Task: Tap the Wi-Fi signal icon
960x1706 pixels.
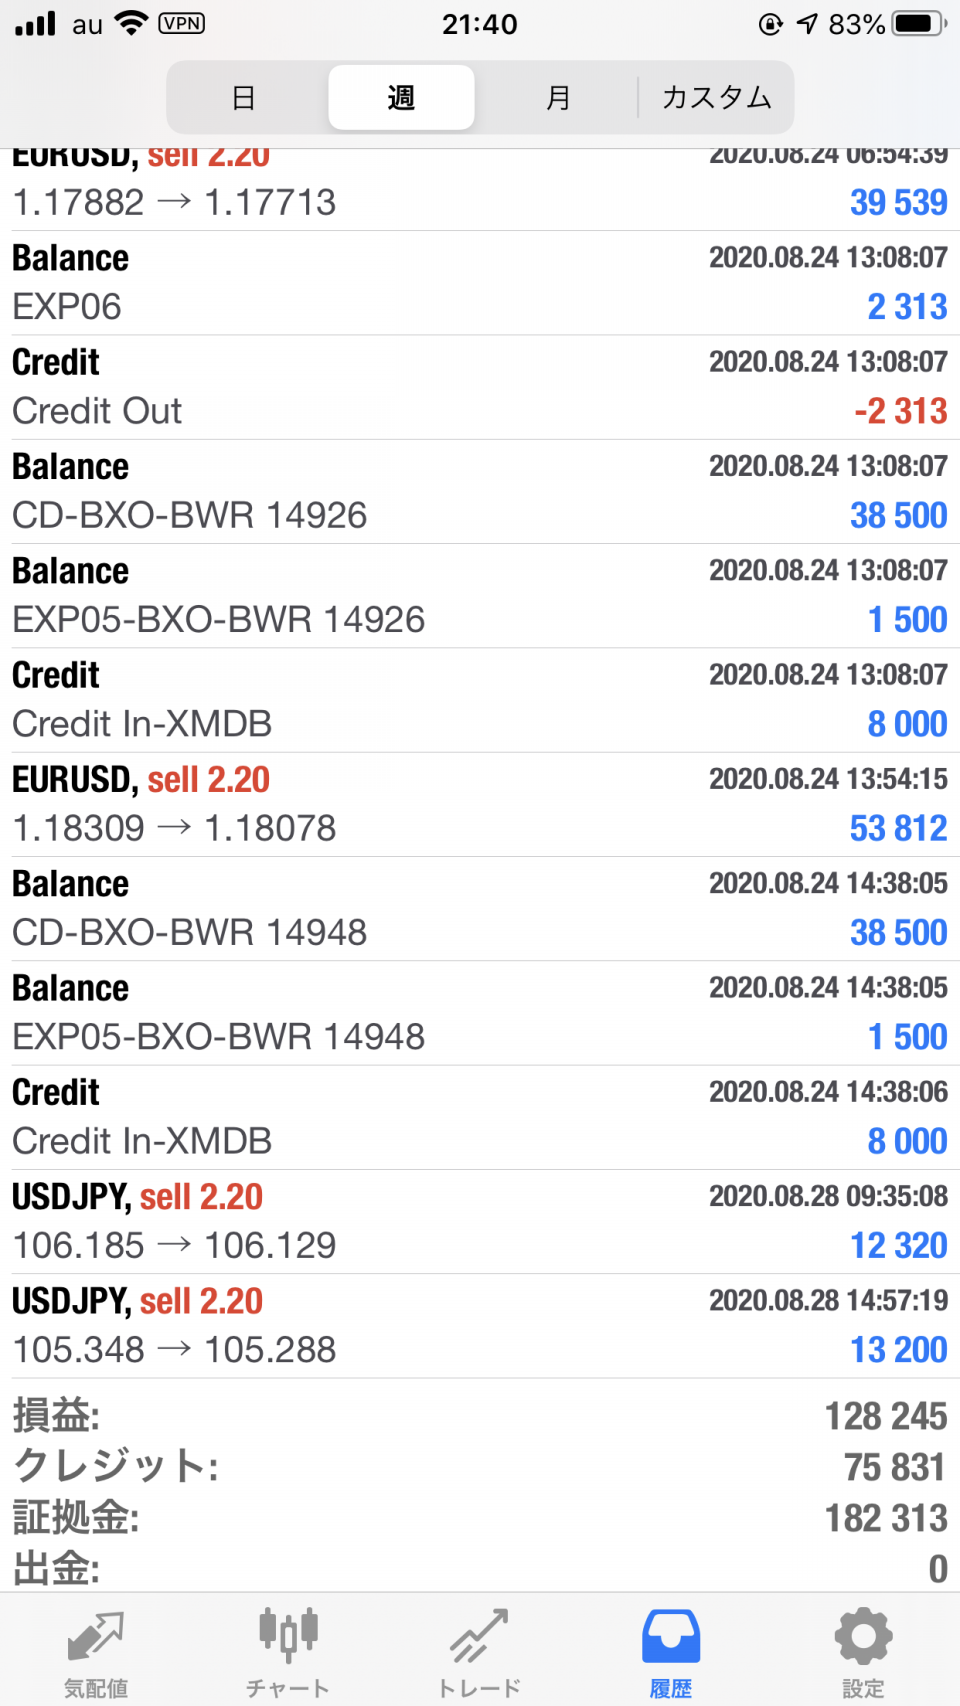Action: point(131,23)
